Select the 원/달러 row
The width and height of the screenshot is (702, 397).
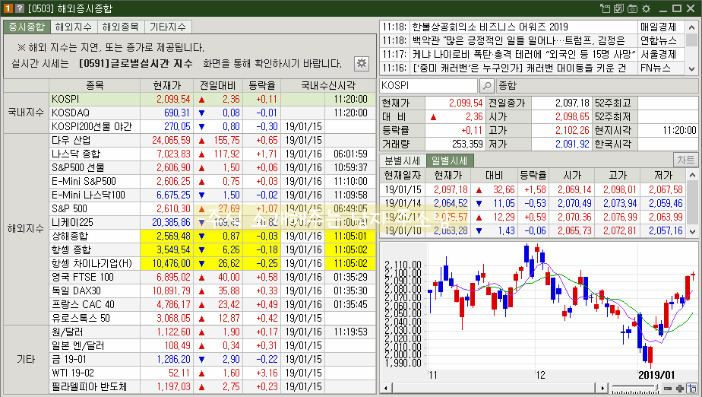pos(212,332)
